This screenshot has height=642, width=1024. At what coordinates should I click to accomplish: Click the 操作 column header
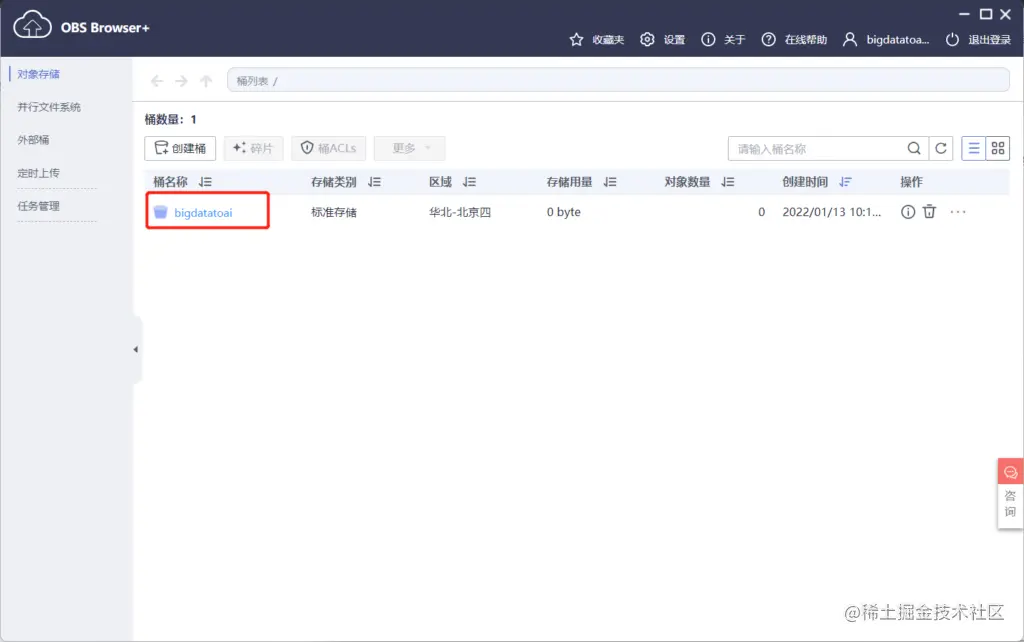[912, 182]
